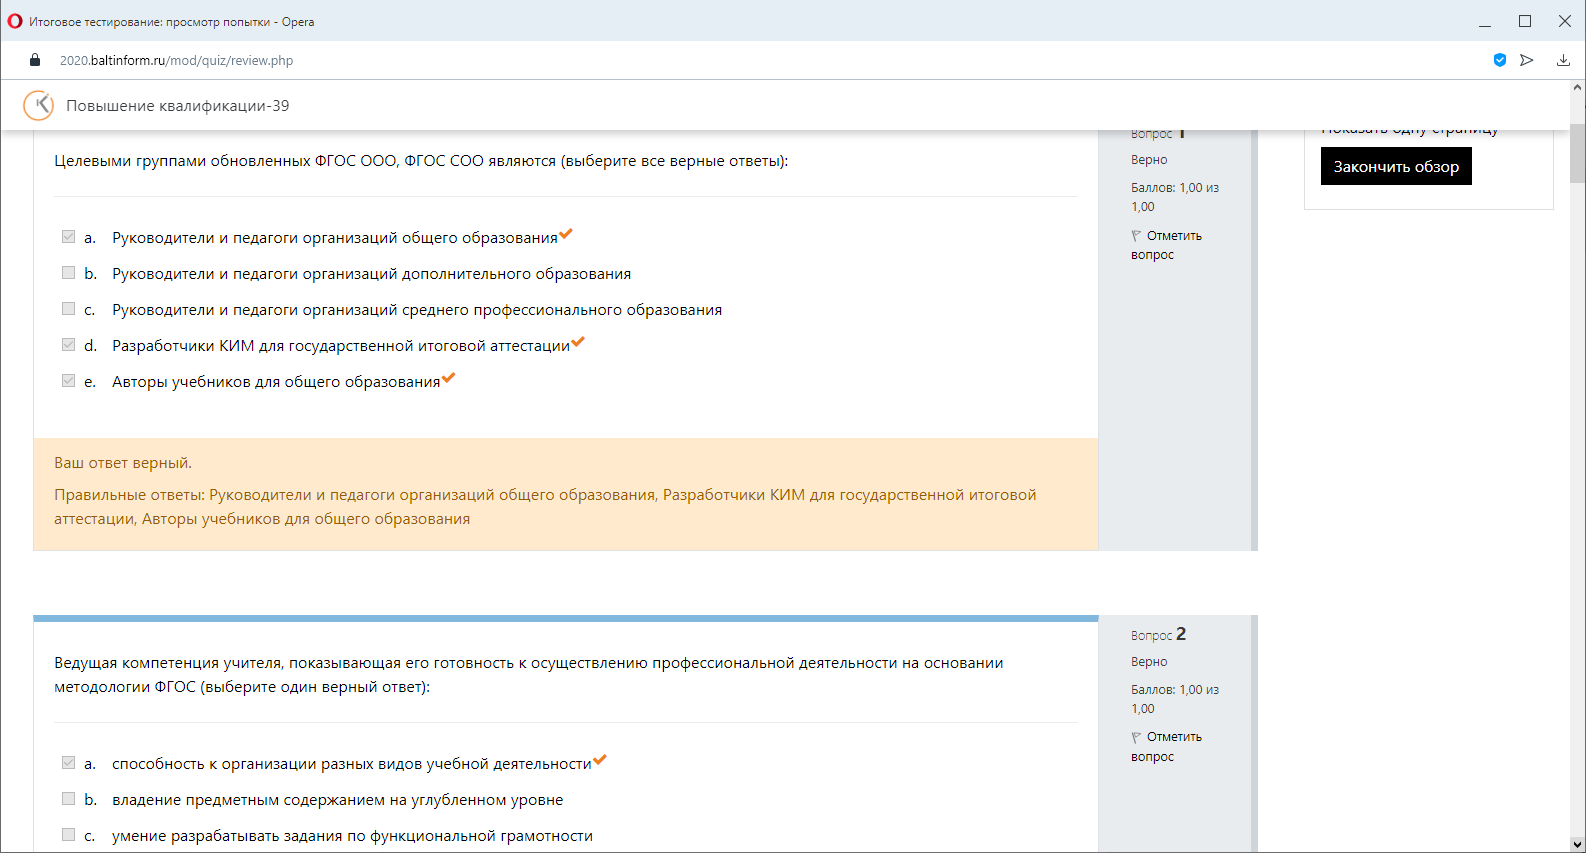Toggle checkbox a способность к организации

click(x=68, y=763)
